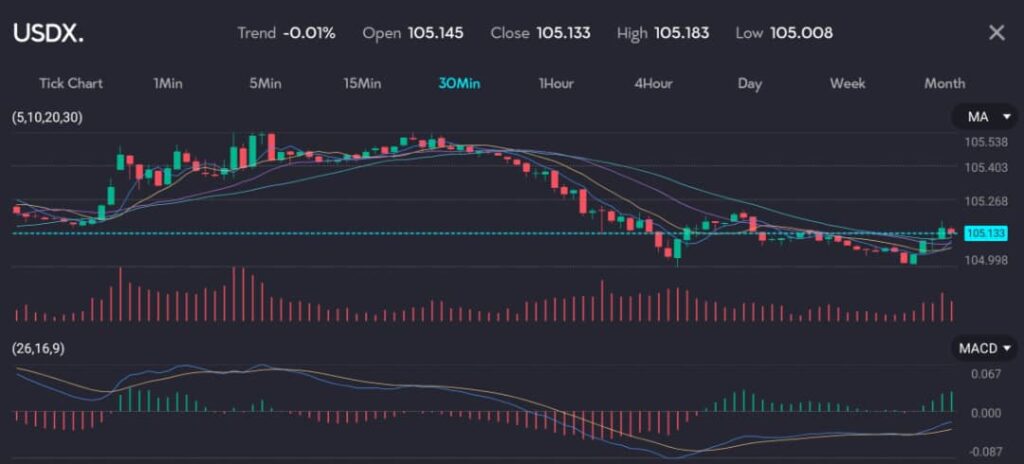This screenshot has width=1024, height=464.
Task: Select the 1Min timeframe tab
Action: pyautogui.click(x=168, y=83)
